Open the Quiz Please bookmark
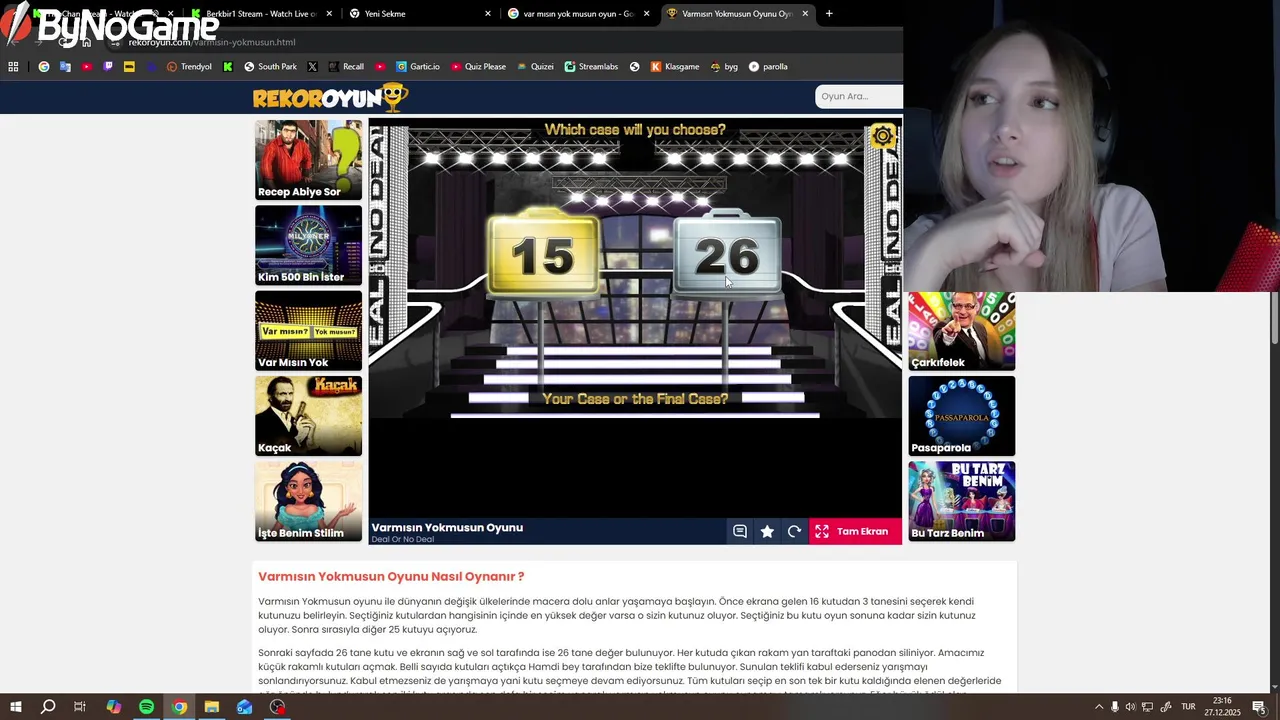The width and height of the screenshot is (1280, 720). pos(478,67)
